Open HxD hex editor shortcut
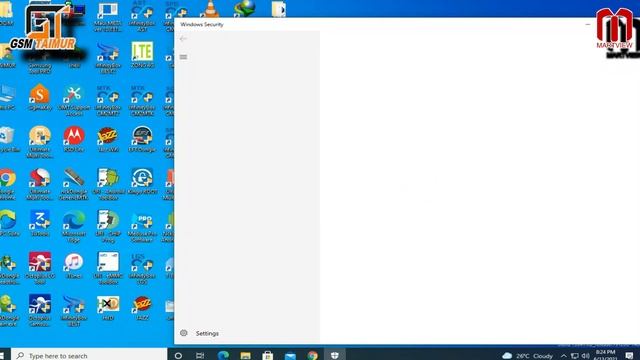This screenshot has width=640, height=360. pos(108,308)
